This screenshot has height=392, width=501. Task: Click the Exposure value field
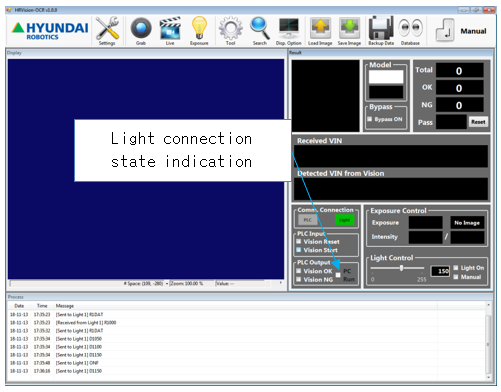point(425,222)
